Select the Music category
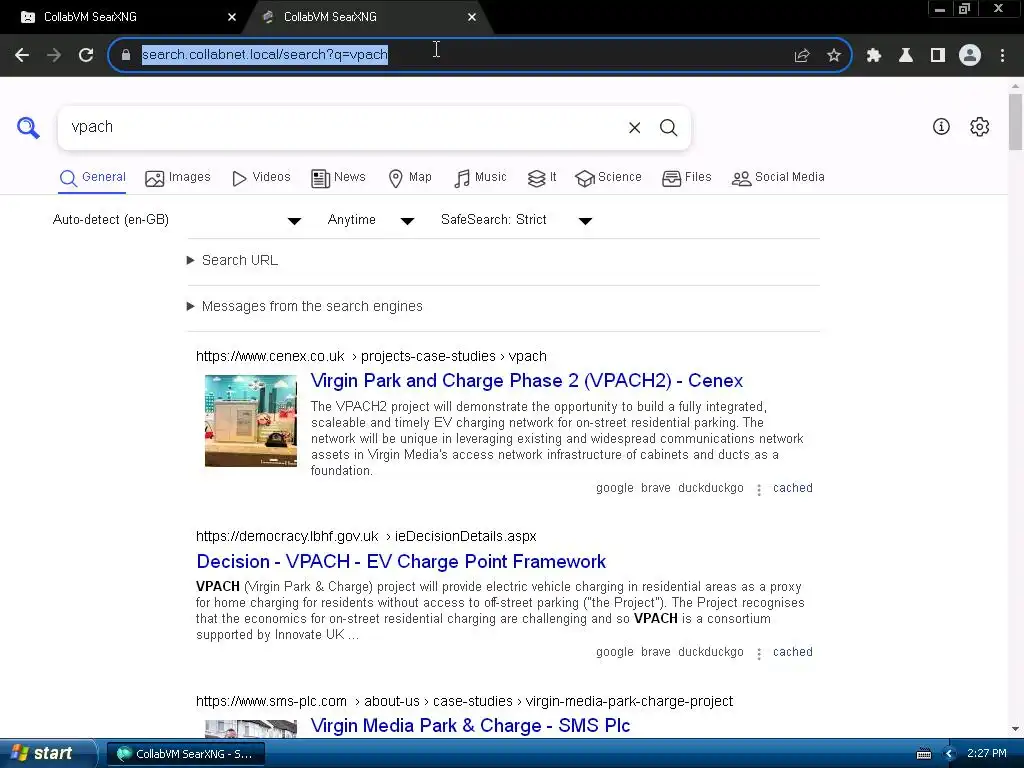 pos(480,177)
